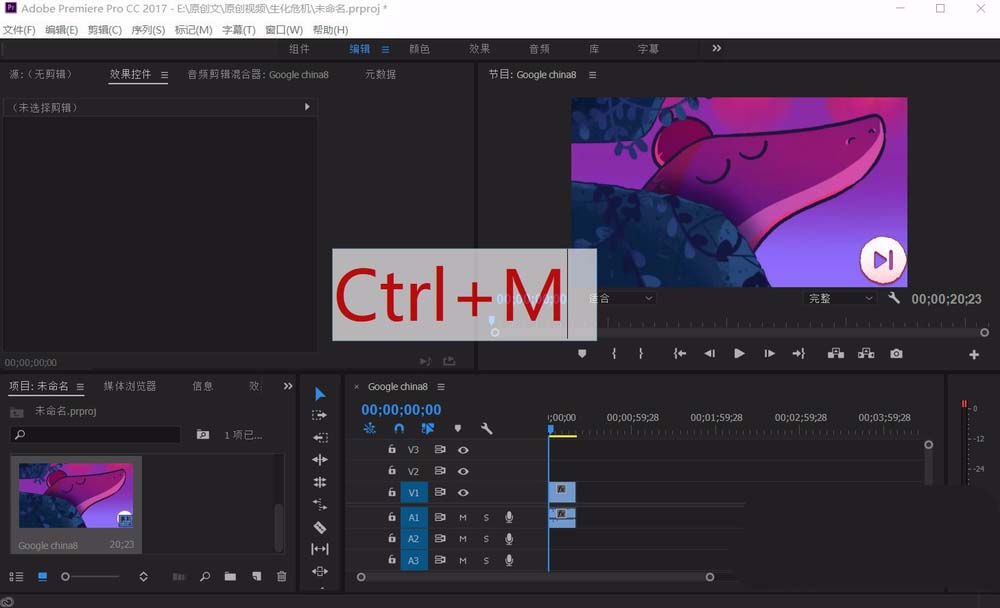Switch Project panel to icon view

tap(43, 577)
